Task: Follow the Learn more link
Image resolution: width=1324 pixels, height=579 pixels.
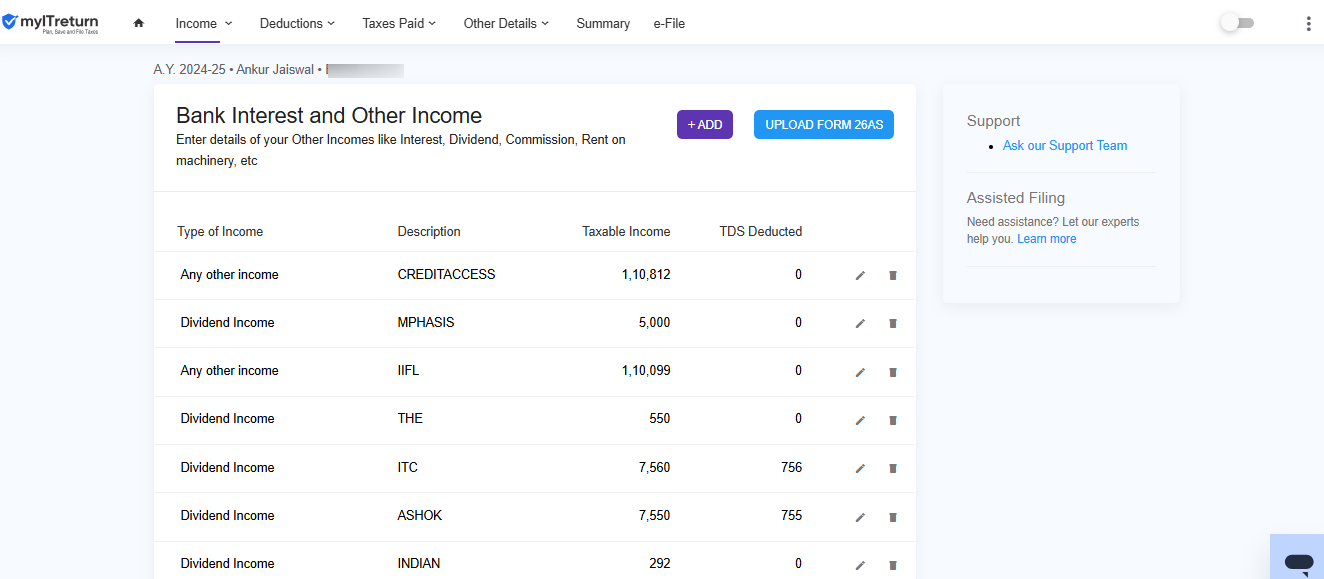Action: [1047, 239]
